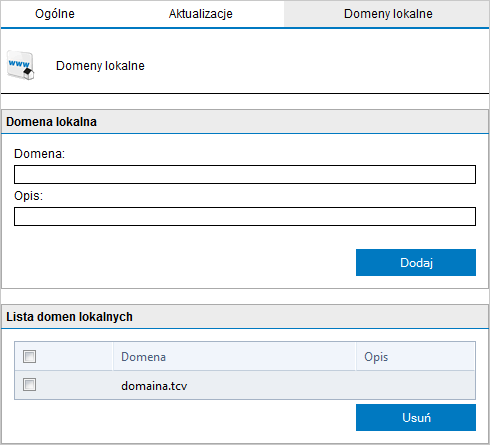
Task: Check the domaina.tcv row checkbox
Action: (x=29, y=384)
